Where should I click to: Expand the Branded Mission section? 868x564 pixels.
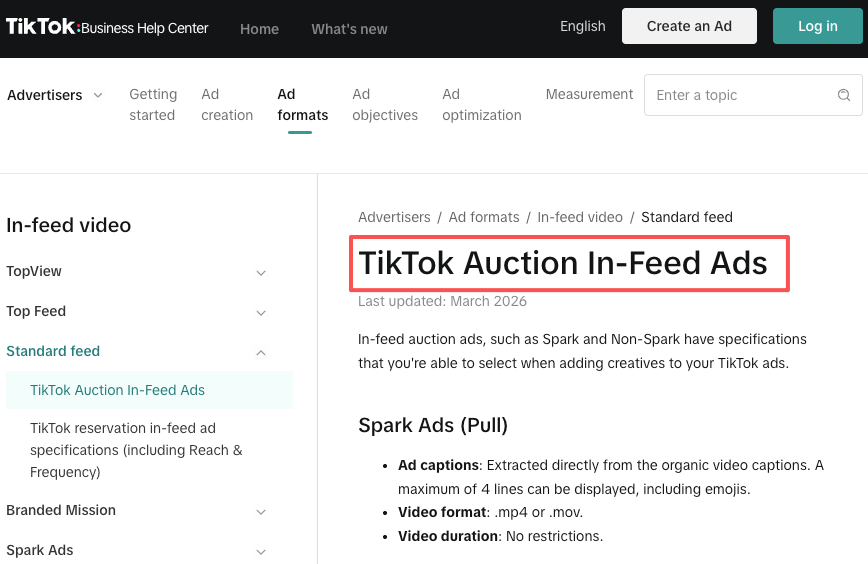[x=261, y=511]
